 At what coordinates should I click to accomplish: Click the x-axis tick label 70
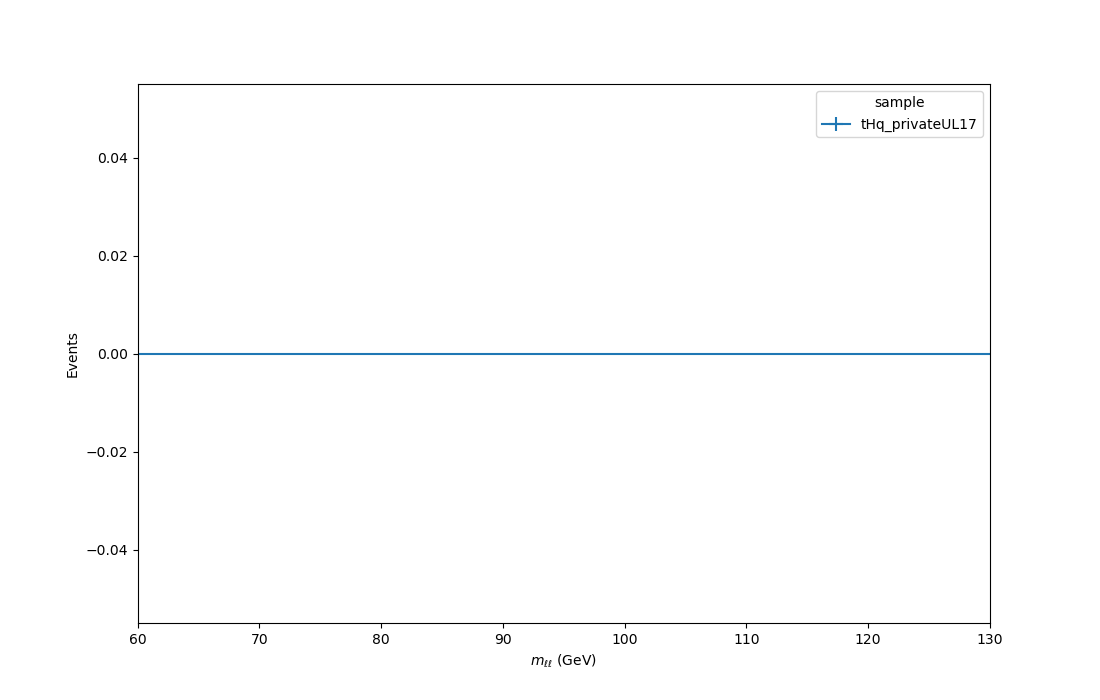point(260,640)
